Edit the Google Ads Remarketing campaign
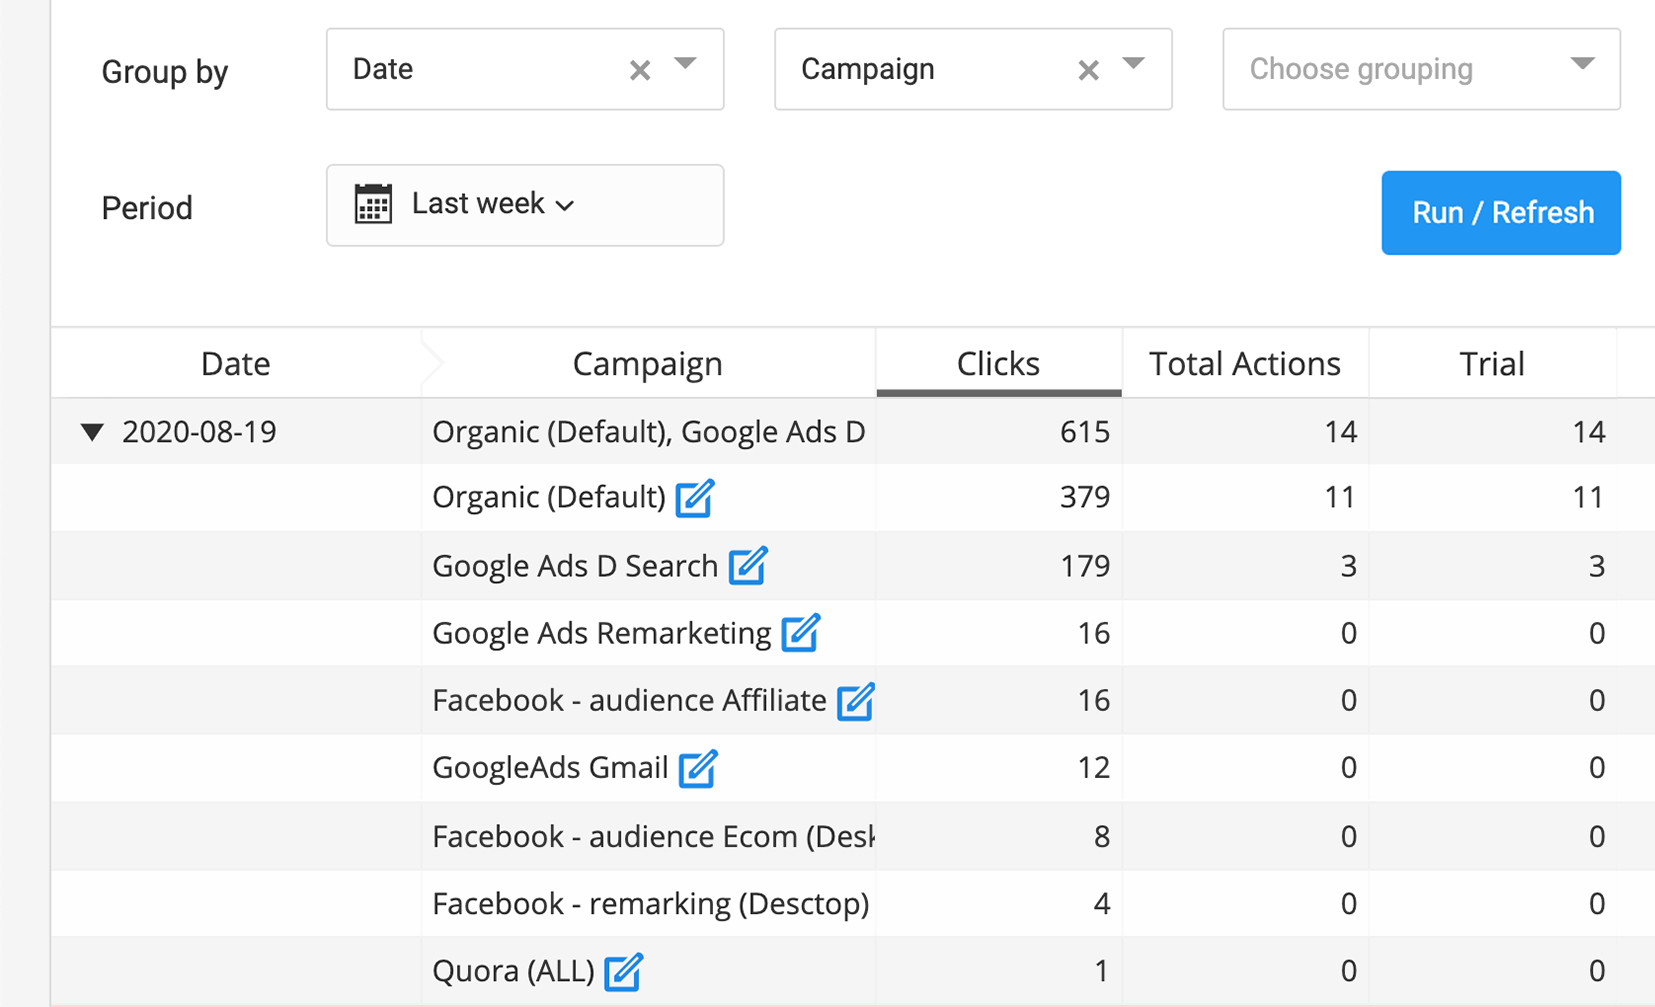Viewport: 1655px width, 1007px height. click(800, 633)
